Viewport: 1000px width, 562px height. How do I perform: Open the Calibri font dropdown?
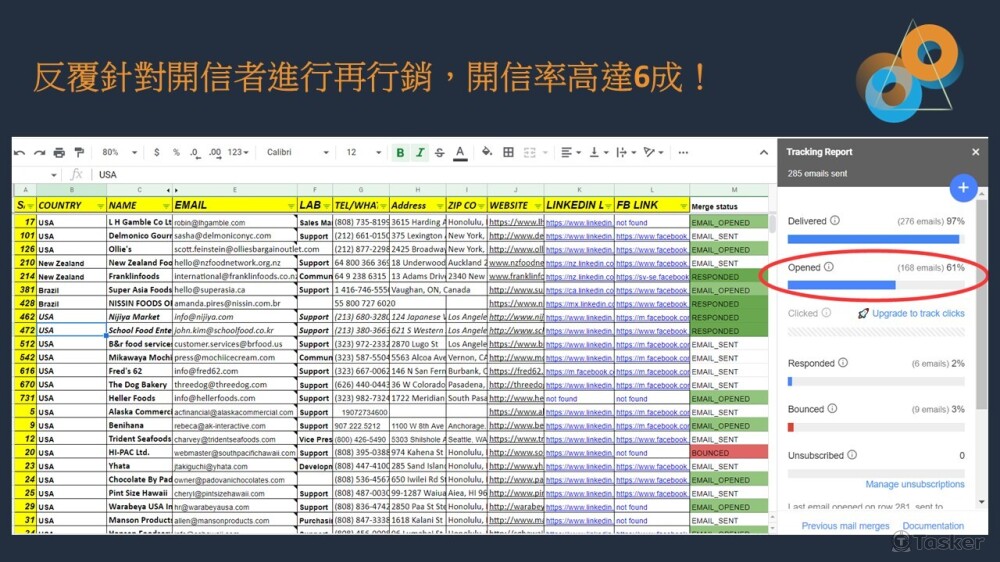click(297, 152)
